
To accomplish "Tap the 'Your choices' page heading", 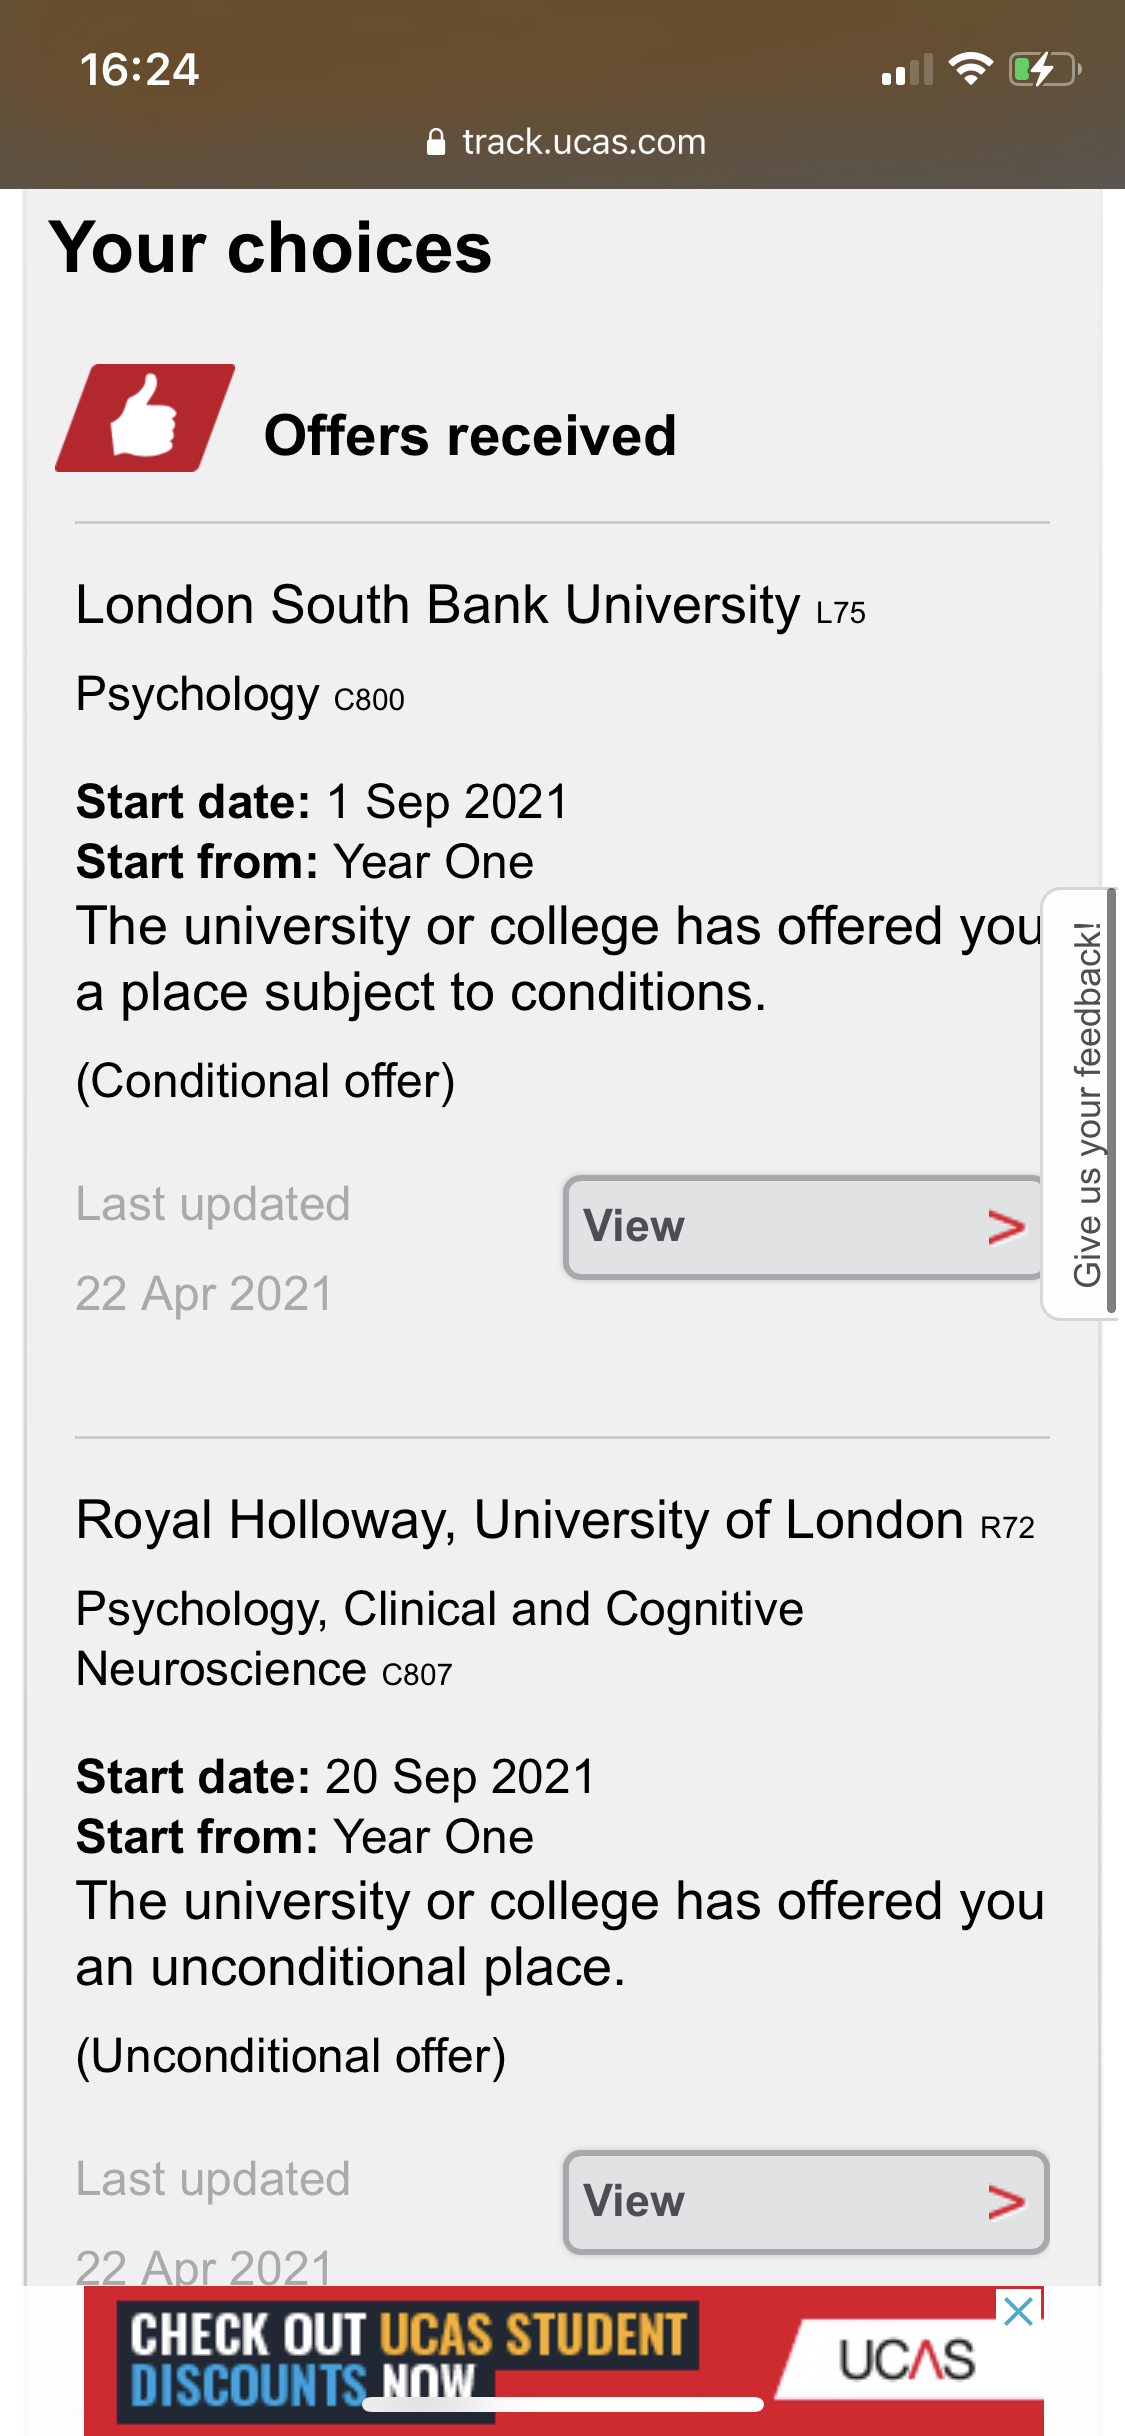I will [x=271, y=248].
